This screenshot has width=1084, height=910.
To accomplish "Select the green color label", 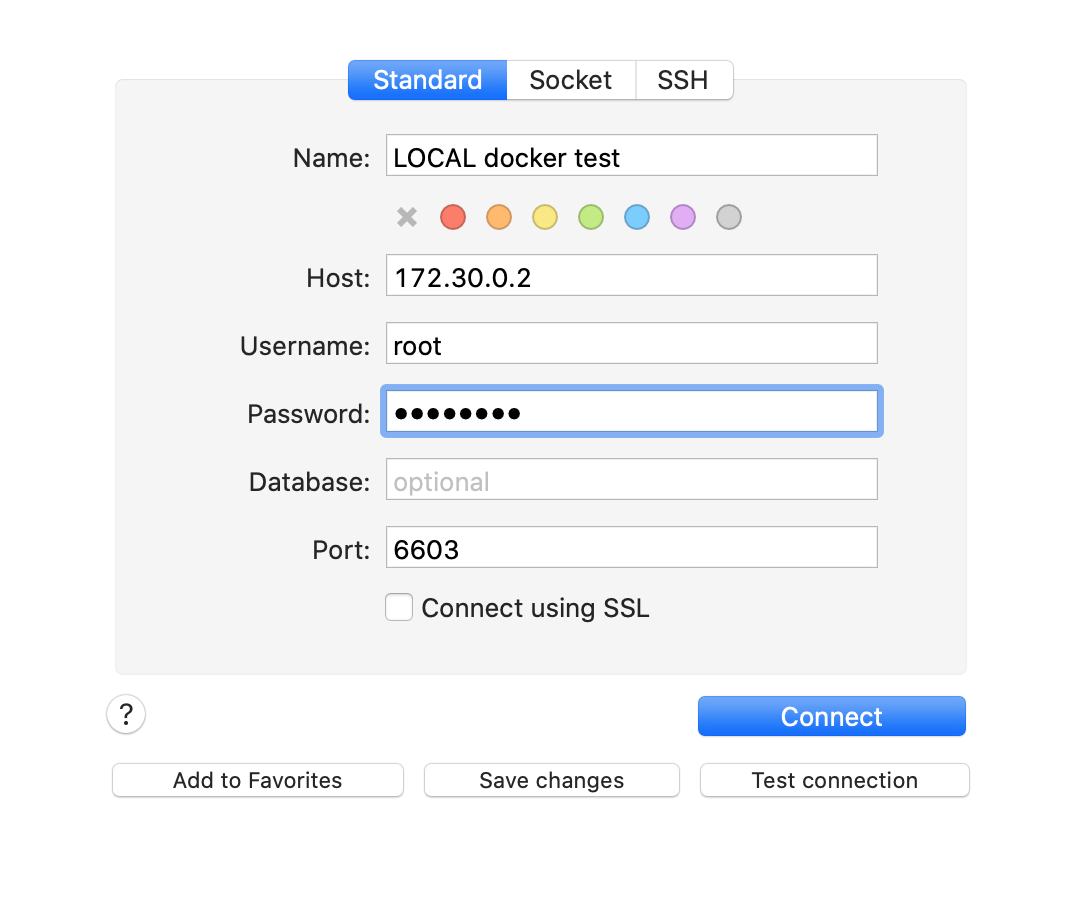I will coord(591,217).
